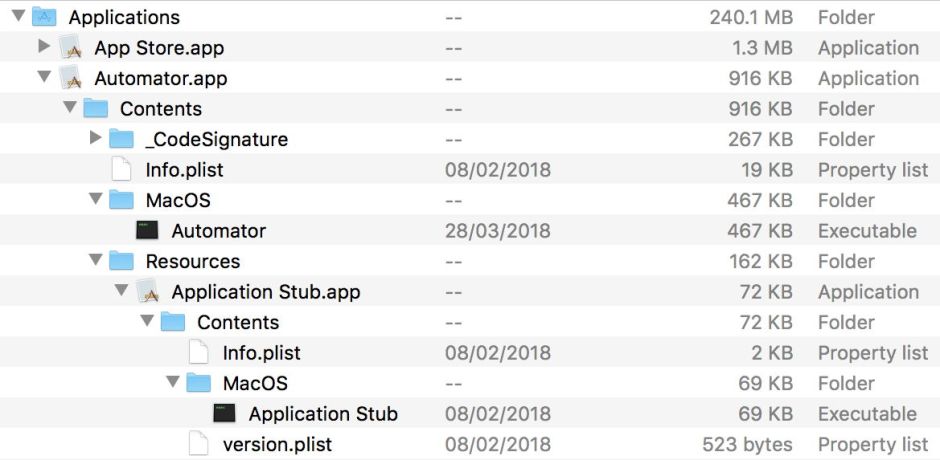Image resolution: width=940 pixels, height=460 pixels.
Task: Click the version.plist document icon
Action: (199, 444)
